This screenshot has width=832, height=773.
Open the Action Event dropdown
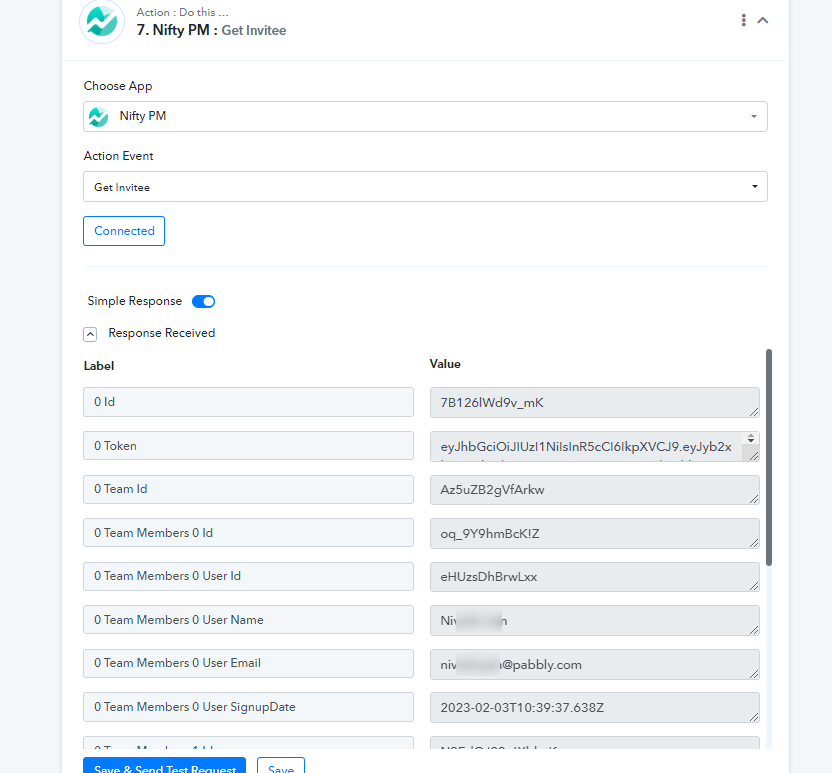pos(425,187)
